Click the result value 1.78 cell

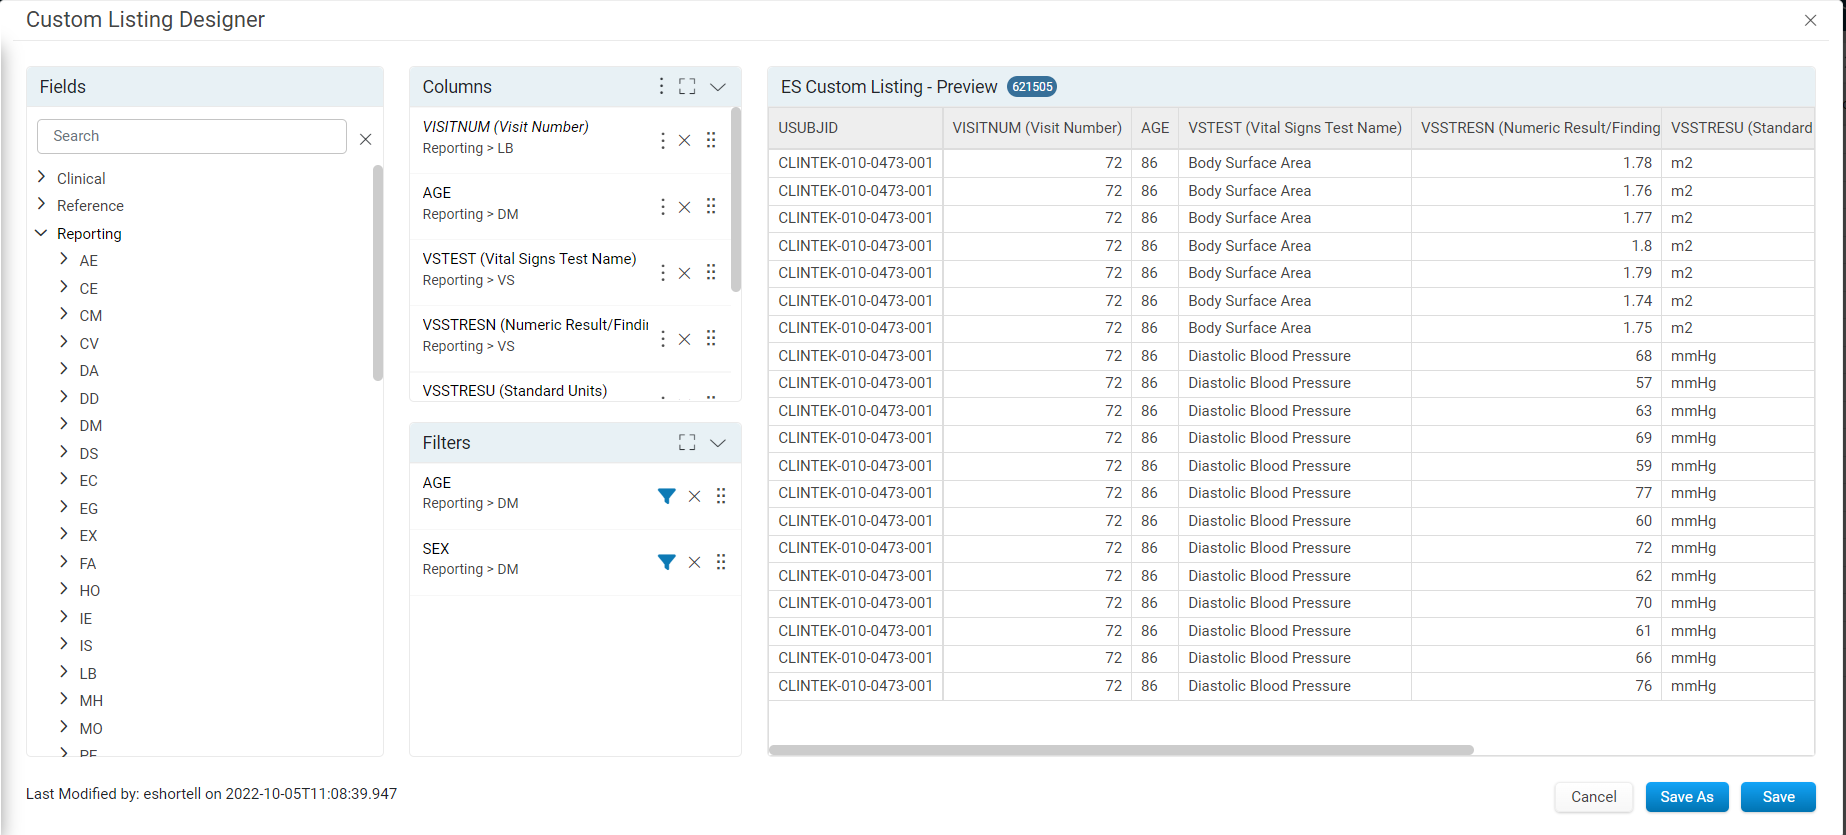[x=1536, y=163]
